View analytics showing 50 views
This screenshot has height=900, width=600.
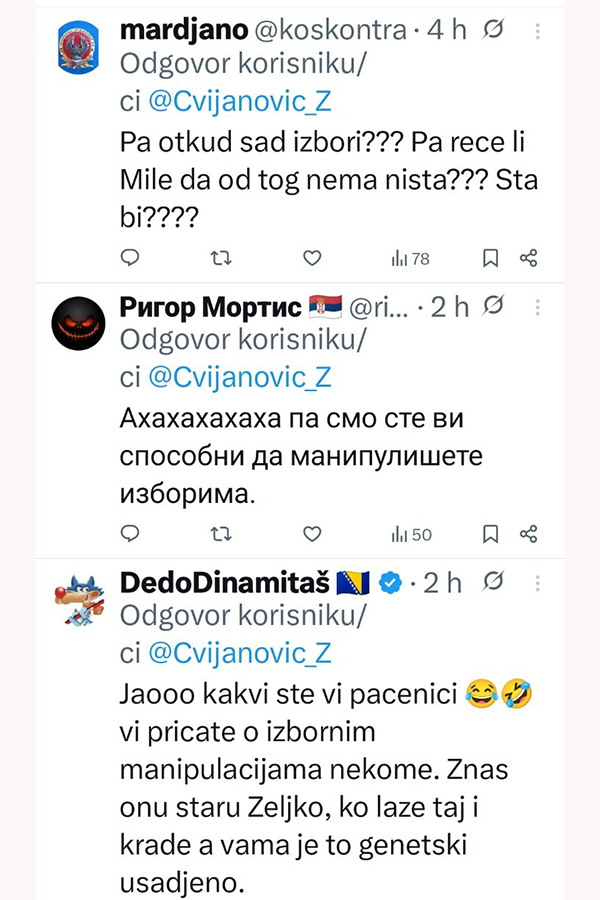(411, 534)
